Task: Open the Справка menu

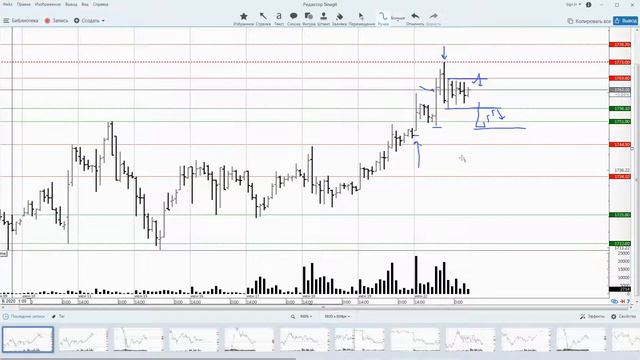Action: (100, 4)
